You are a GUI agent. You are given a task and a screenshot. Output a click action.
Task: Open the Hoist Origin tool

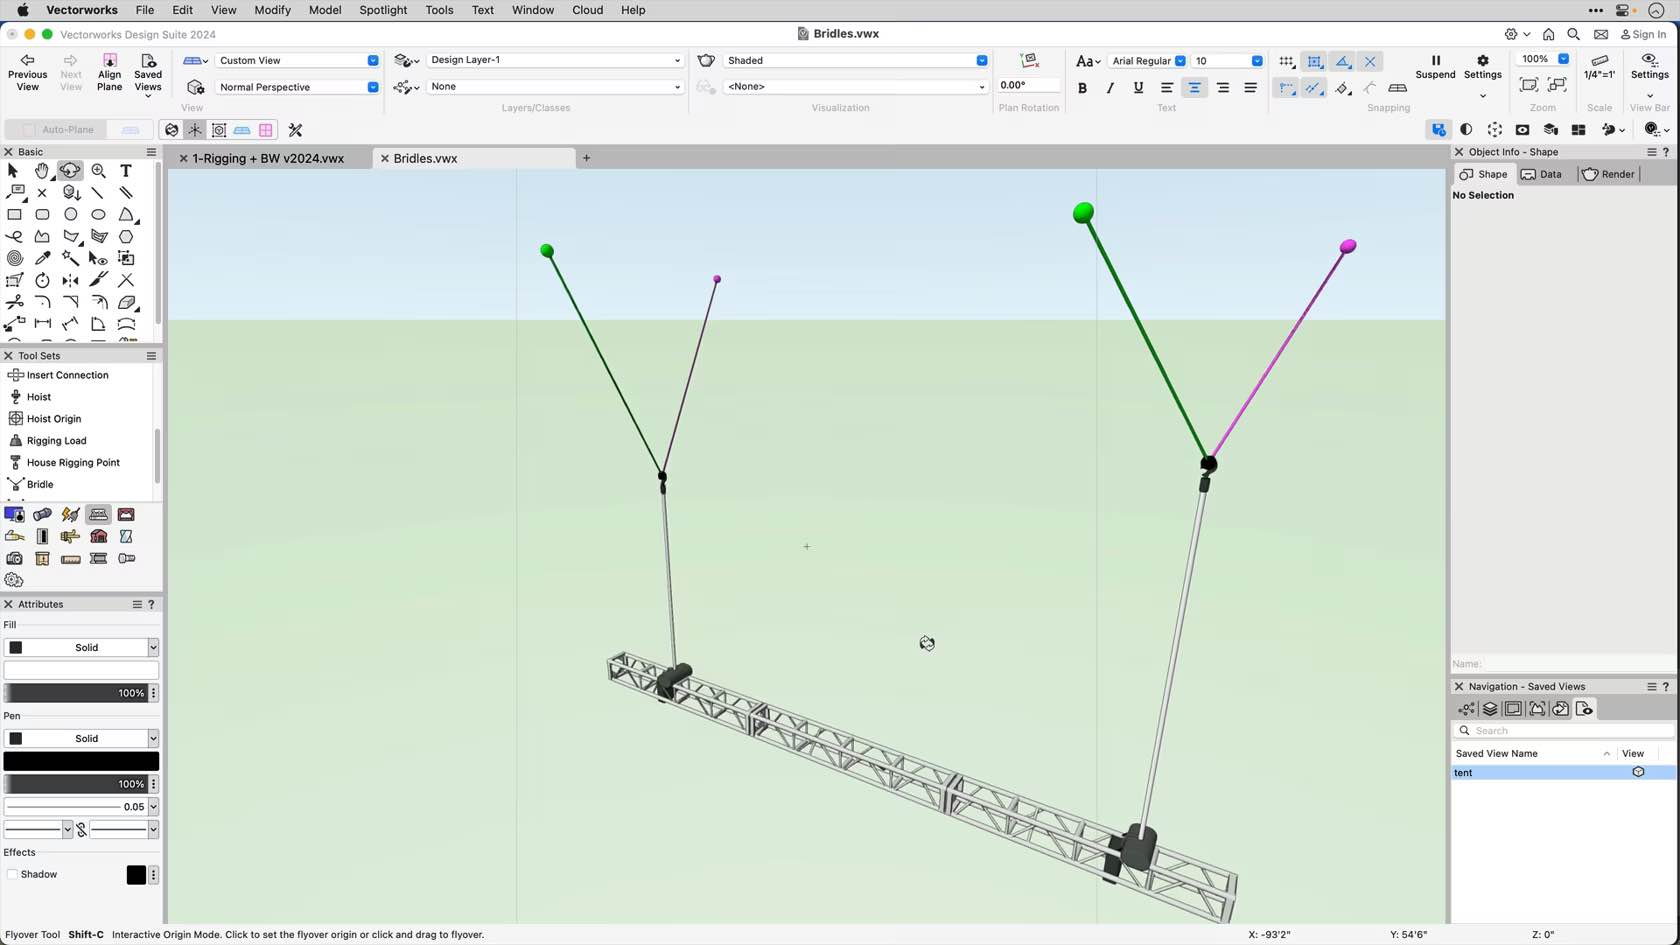[52, 418]
